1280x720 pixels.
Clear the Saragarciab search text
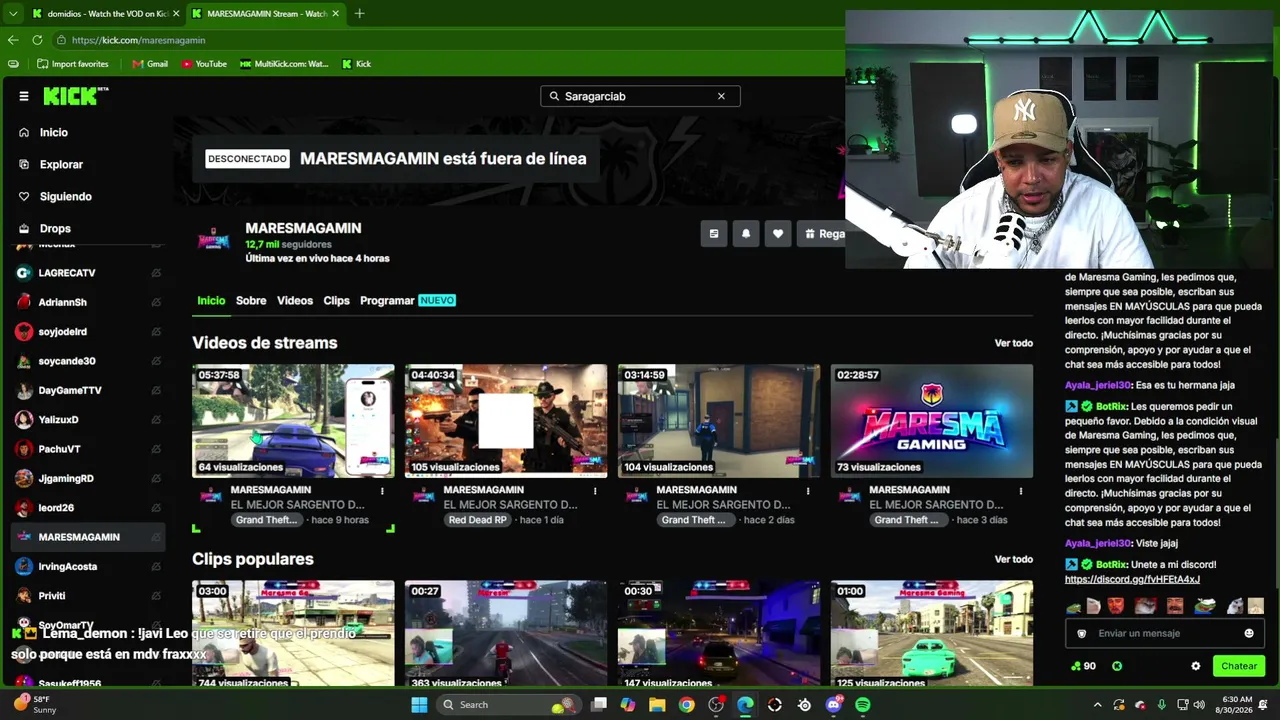coord(721,96)
